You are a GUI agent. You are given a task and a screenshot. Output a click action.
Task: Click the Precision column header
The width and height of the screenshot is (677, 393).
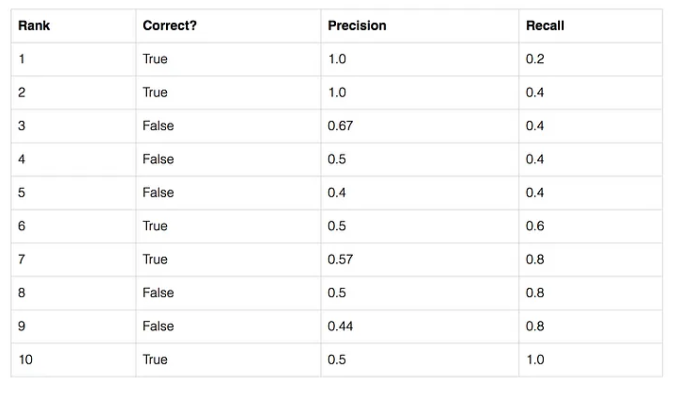(x=357, y=25)
